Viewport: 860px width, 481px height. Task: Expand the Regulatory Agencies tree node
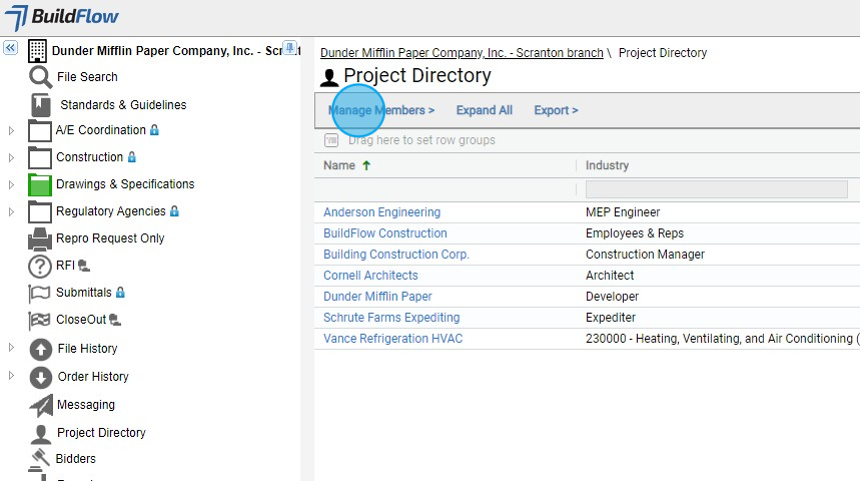pyautogui.click(x=11, y=212)
